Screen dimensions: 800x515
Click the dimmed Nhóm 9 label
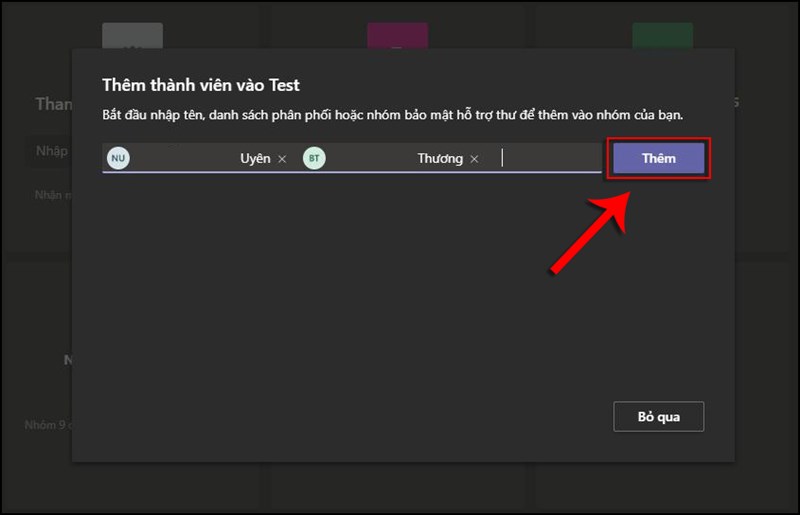pyautogui.click(x=46, y=425)
